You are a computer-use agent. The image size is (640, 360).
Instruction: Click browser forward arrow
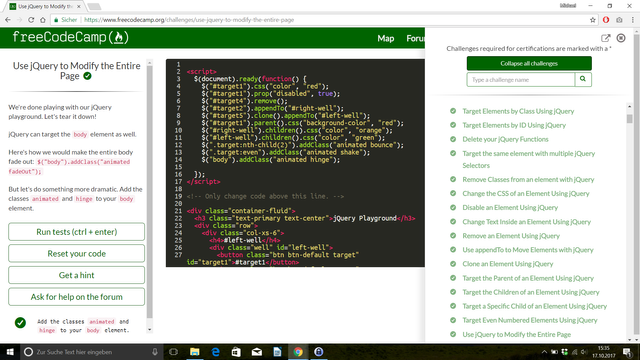point(19,20)
